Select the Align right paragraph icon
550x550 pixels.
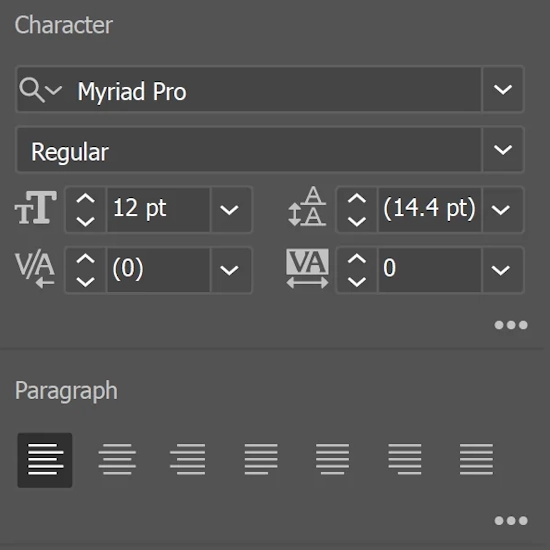click(188, 459)
